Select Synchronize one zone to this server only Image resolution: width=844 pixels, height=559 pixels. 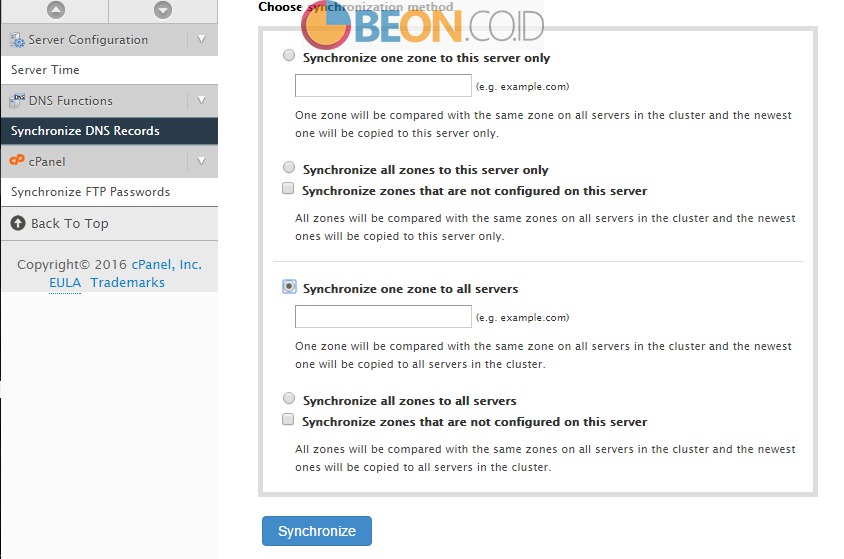pos(289,55)
